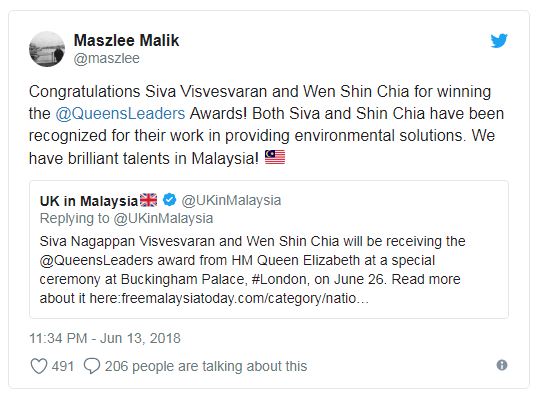Open replies via the speech bubble icon
The image size is (541, 399).
coord(92,366)
